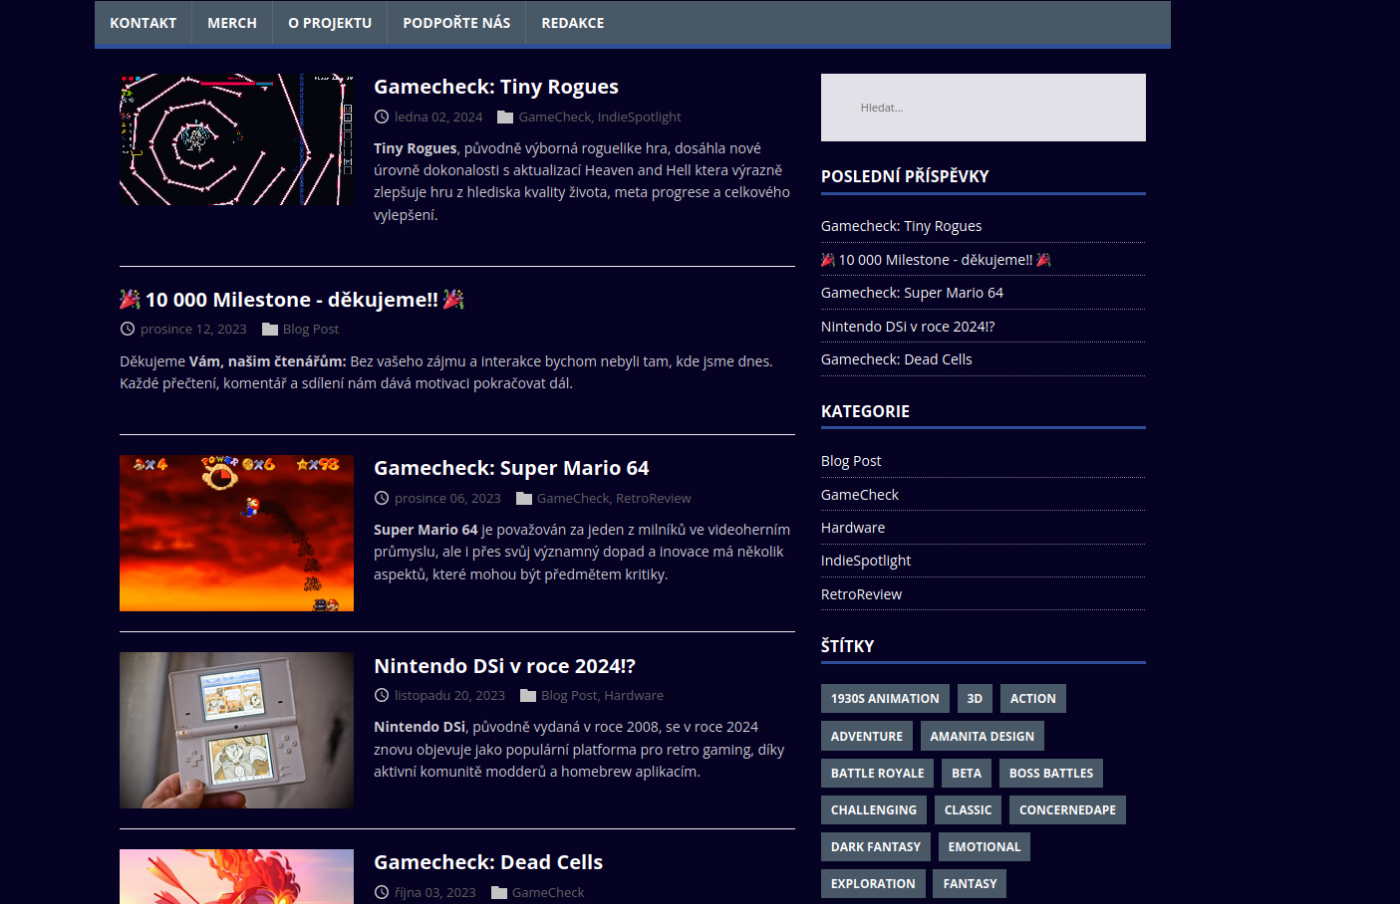
Task: Open Blog Post category under Milestone post
Action: tap(311, 329)
